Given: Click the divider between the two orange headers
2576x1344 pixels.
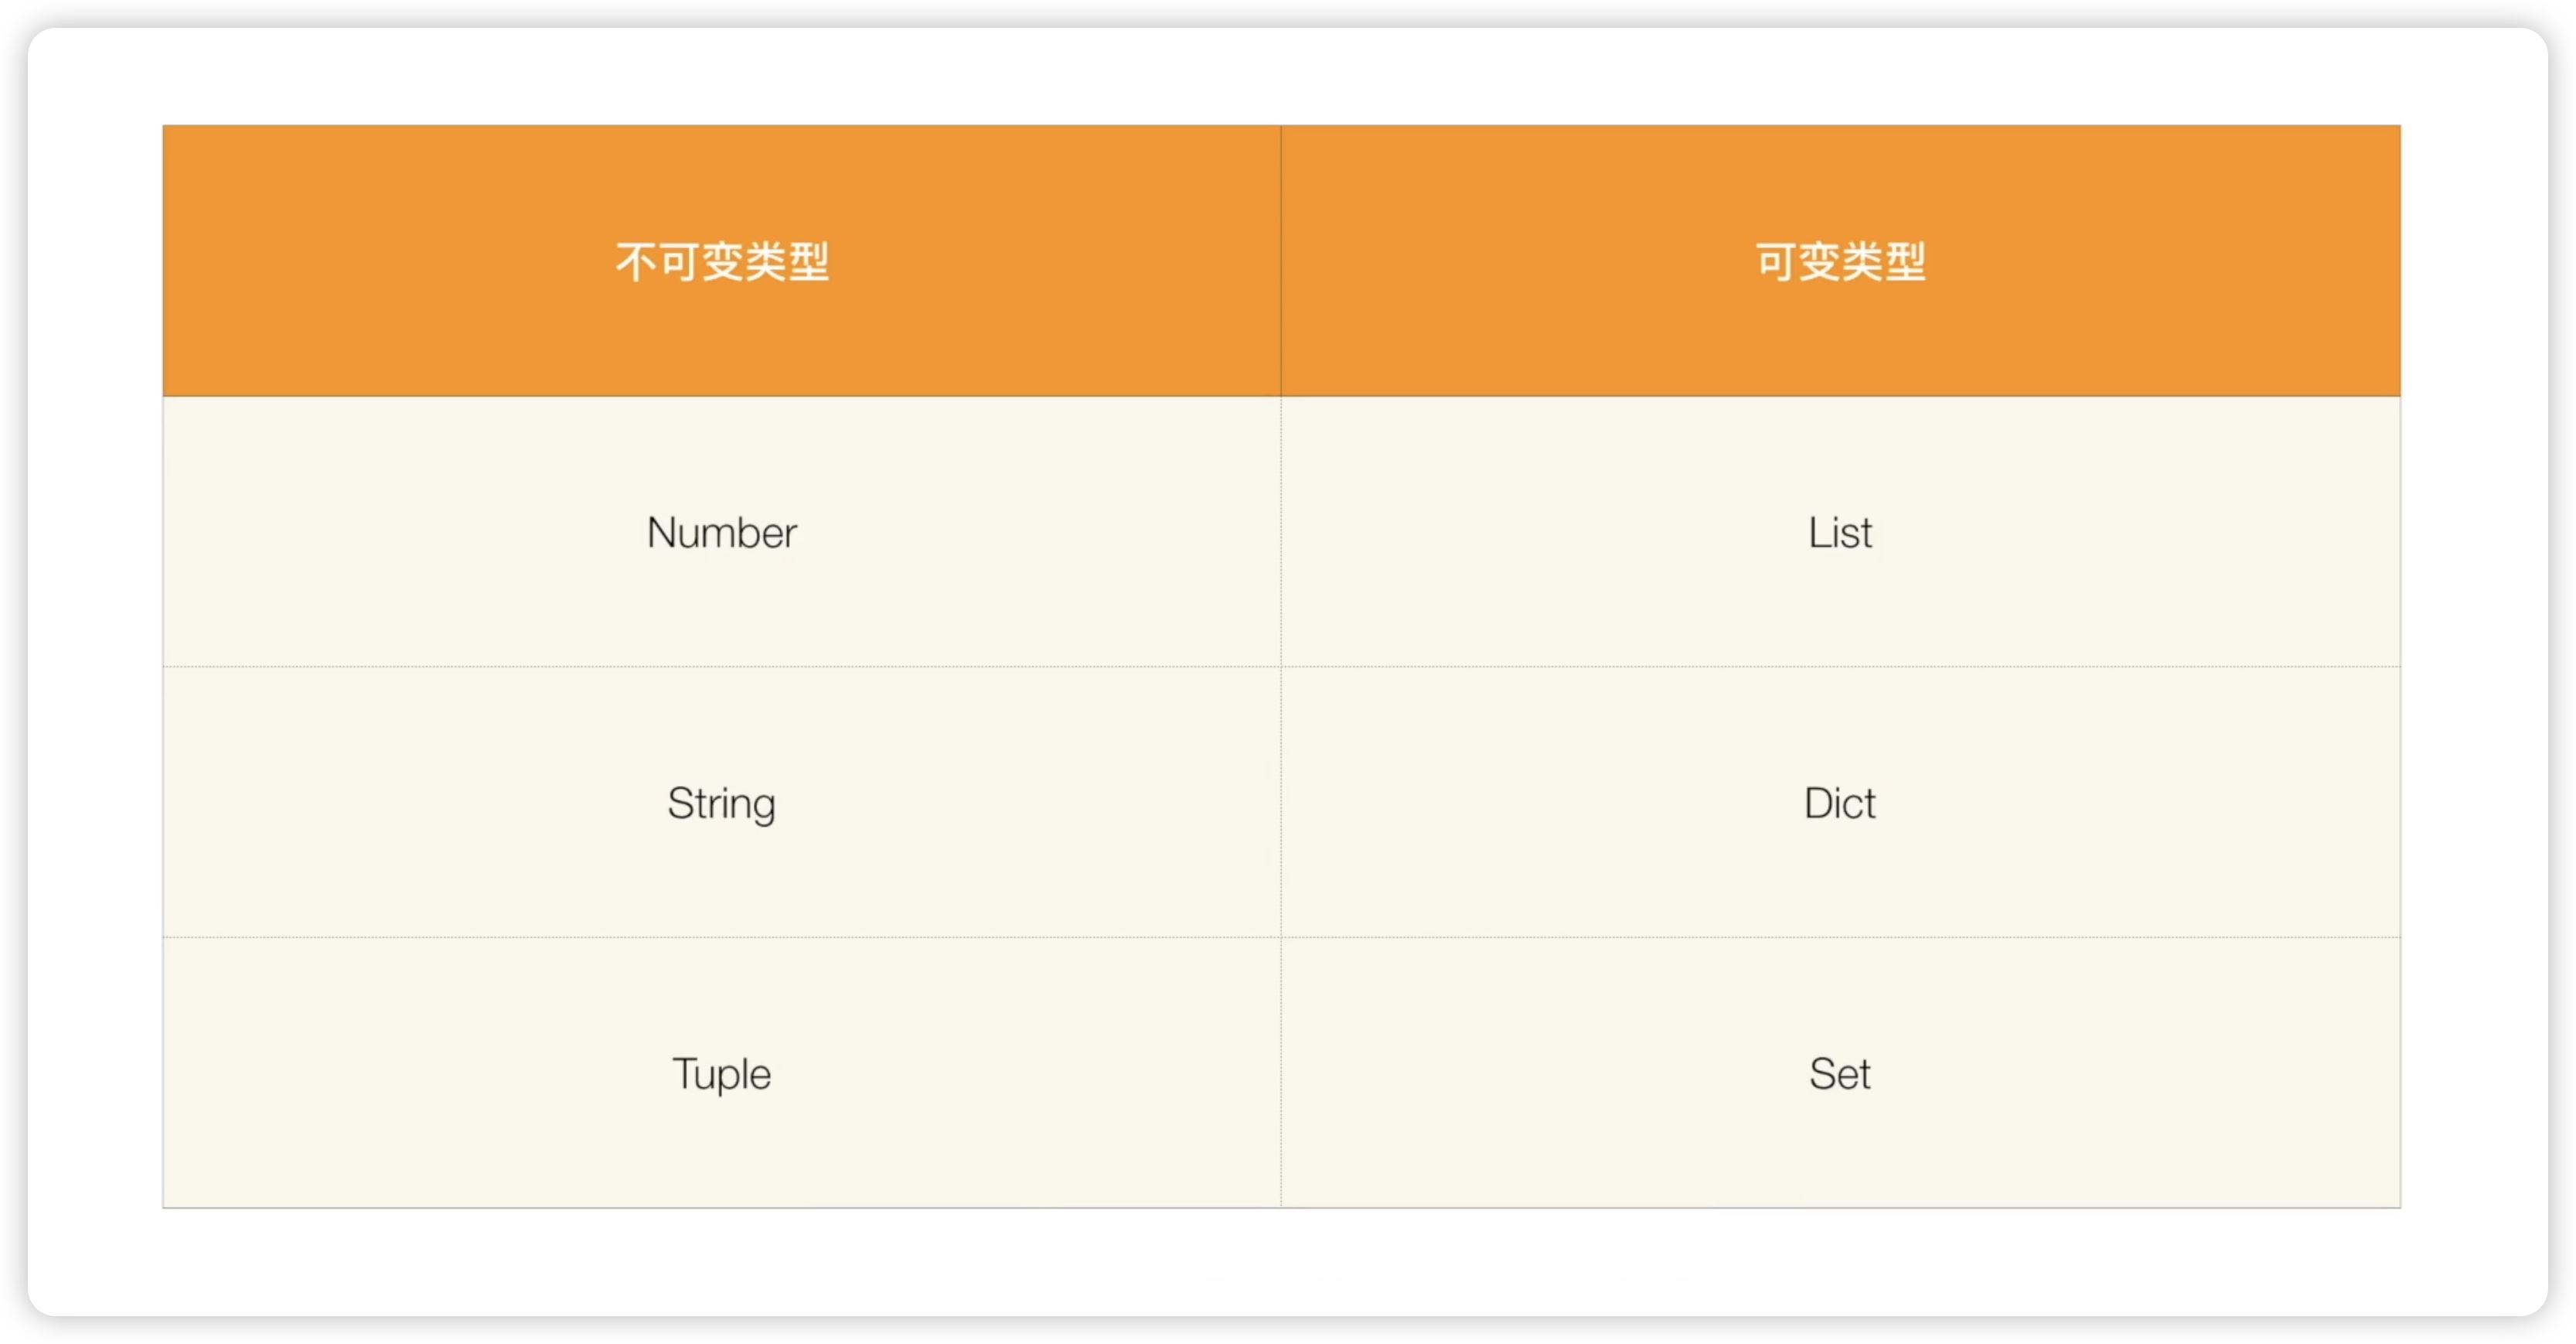Looking at the screenshot, I should click(x=1281, y=261).
